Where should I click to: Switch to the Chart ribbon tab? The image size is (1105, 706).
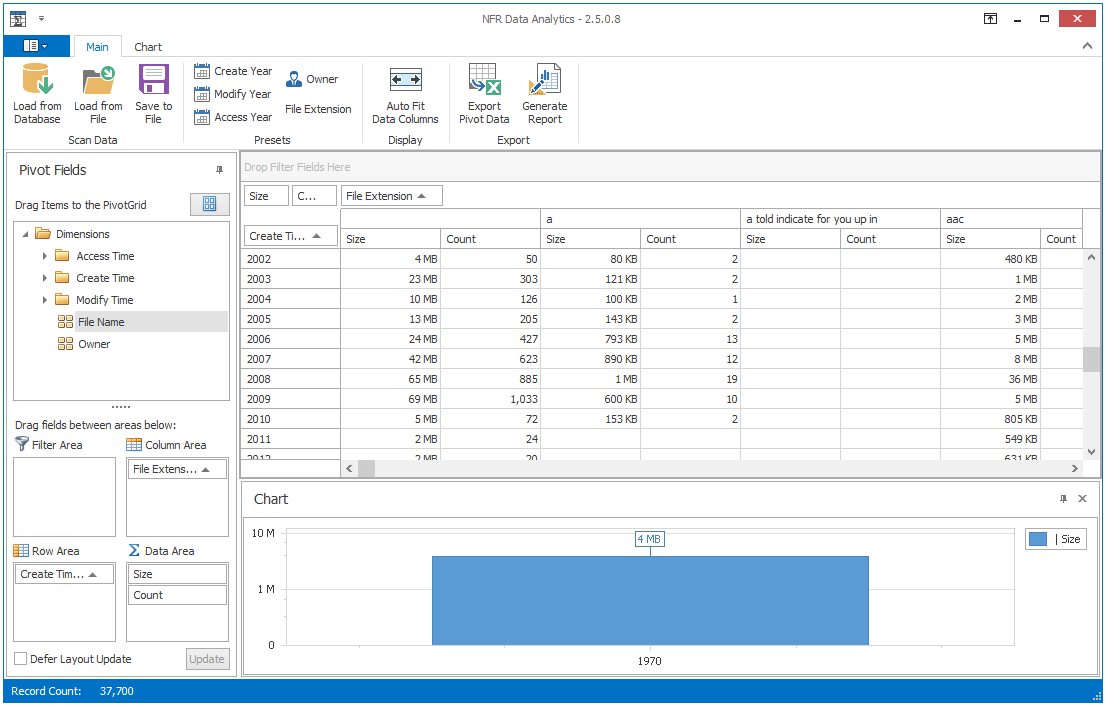coord(148,47)
